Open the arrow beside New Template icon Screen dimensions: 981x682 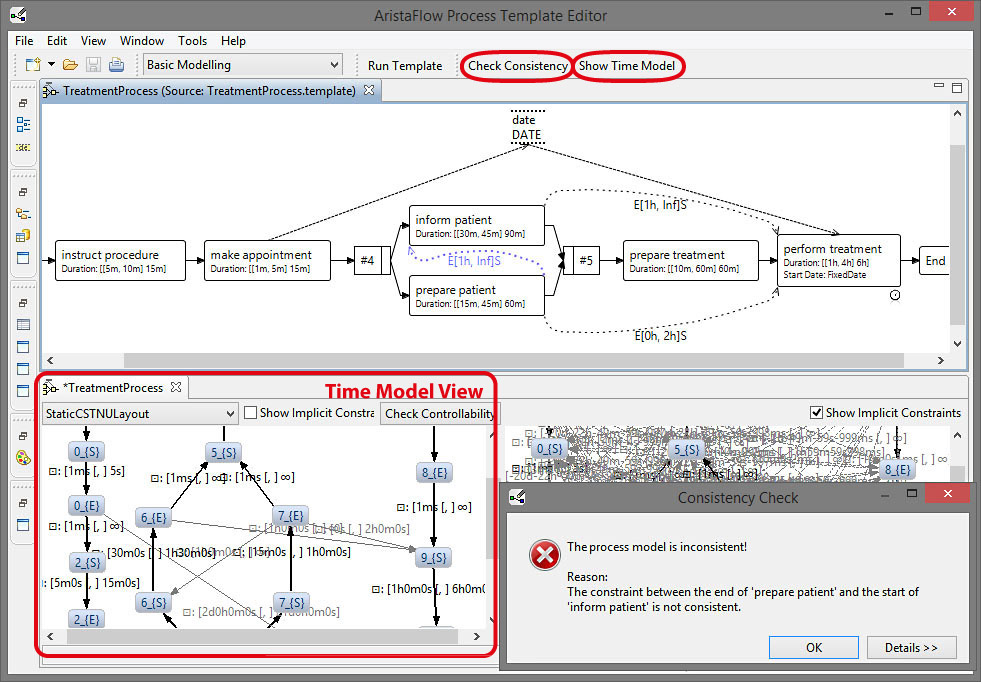(51, 64)
